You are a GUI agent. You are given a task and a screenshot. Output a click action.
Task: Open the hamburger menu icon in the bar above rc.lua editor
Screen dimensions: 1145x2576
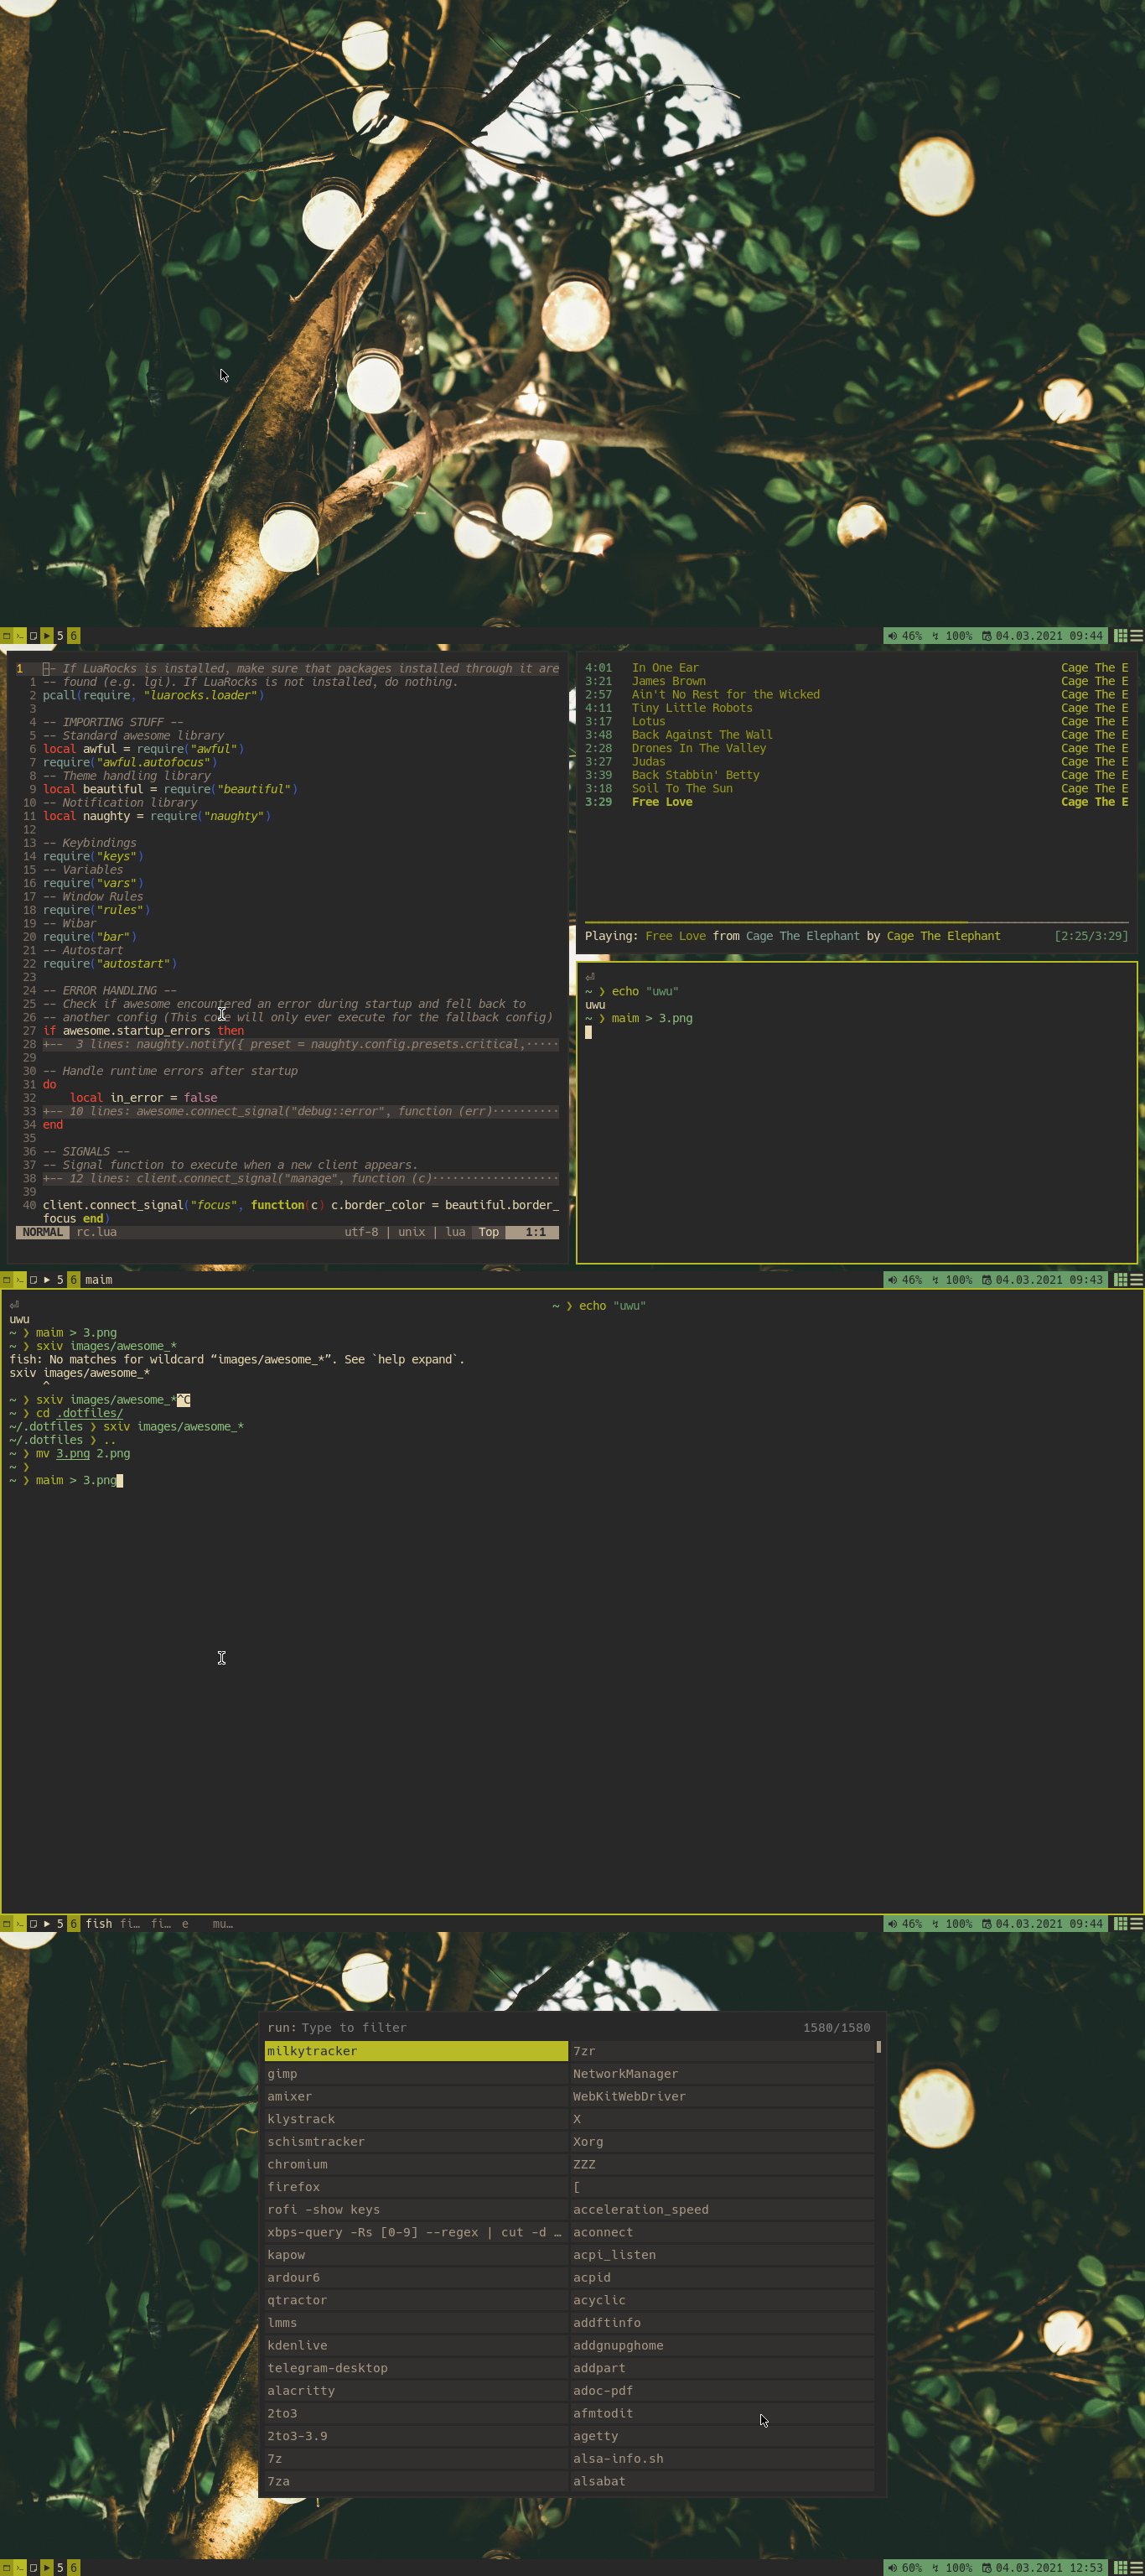[1136, 636]
